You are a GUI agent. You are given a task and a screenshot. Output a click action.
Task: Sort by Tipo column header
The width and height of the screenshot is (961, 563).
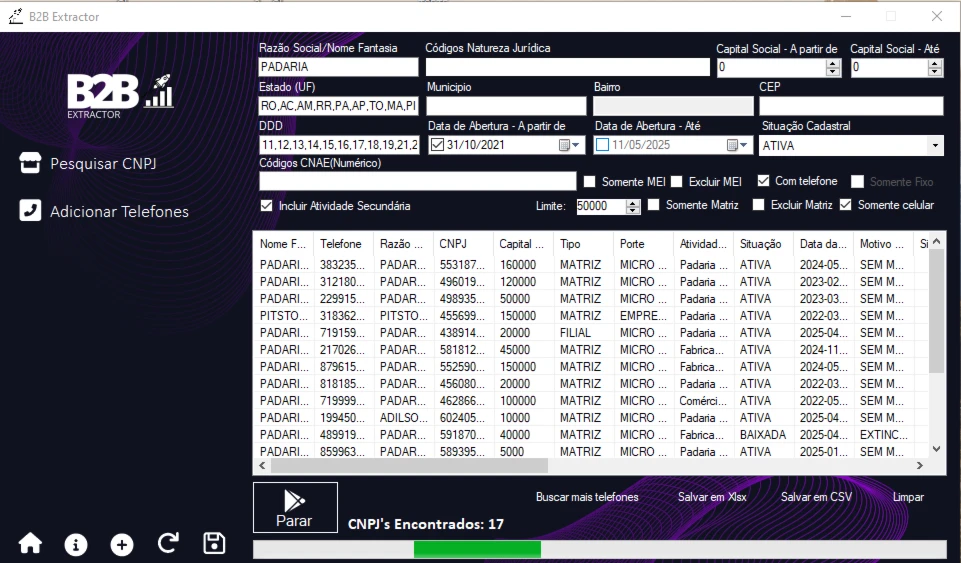pyautogui.click(x=583, y=244)
